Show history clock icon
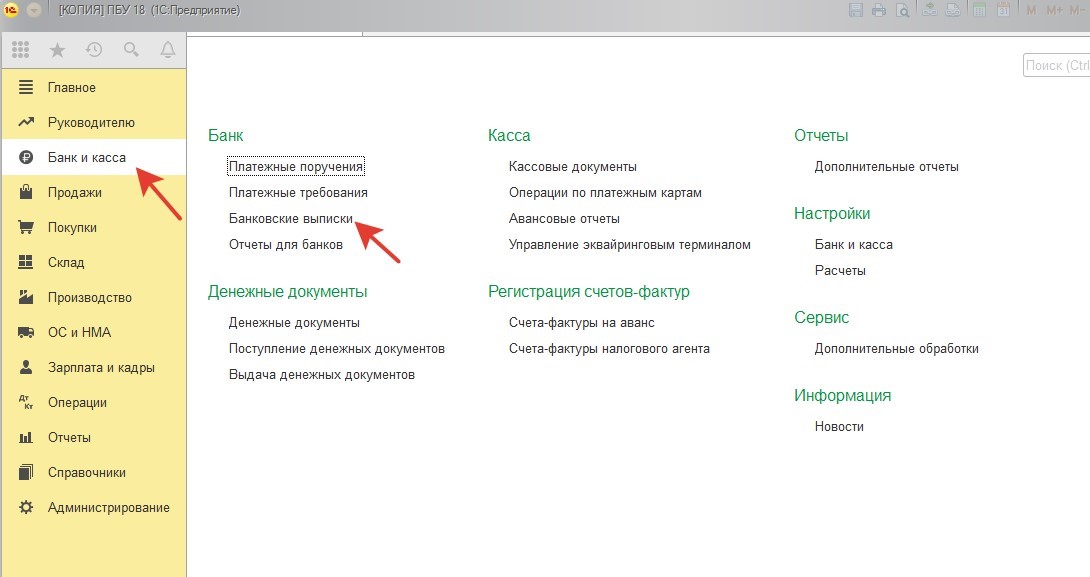The height and width of the screenshot is (577, 1090). tap(94, 49)
